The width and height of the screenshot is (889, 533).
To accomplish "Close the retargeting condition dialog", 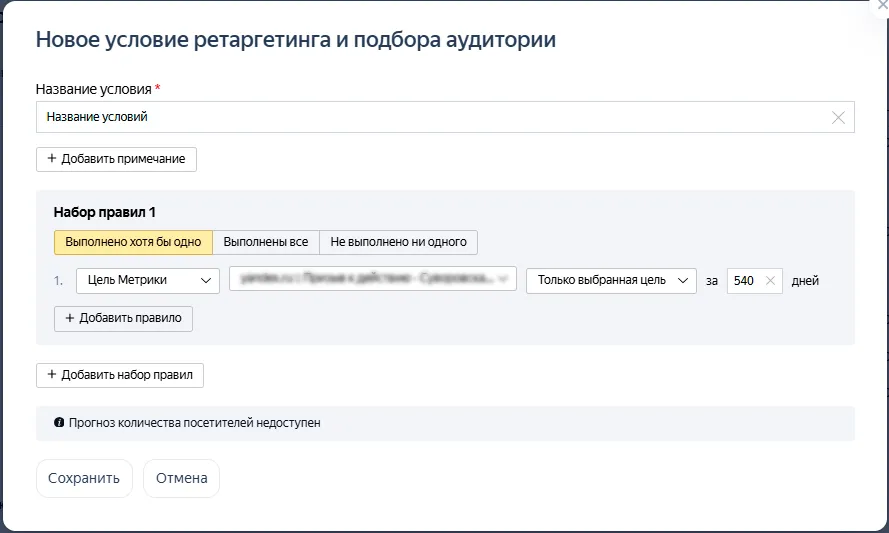I will tap(882, 5).
